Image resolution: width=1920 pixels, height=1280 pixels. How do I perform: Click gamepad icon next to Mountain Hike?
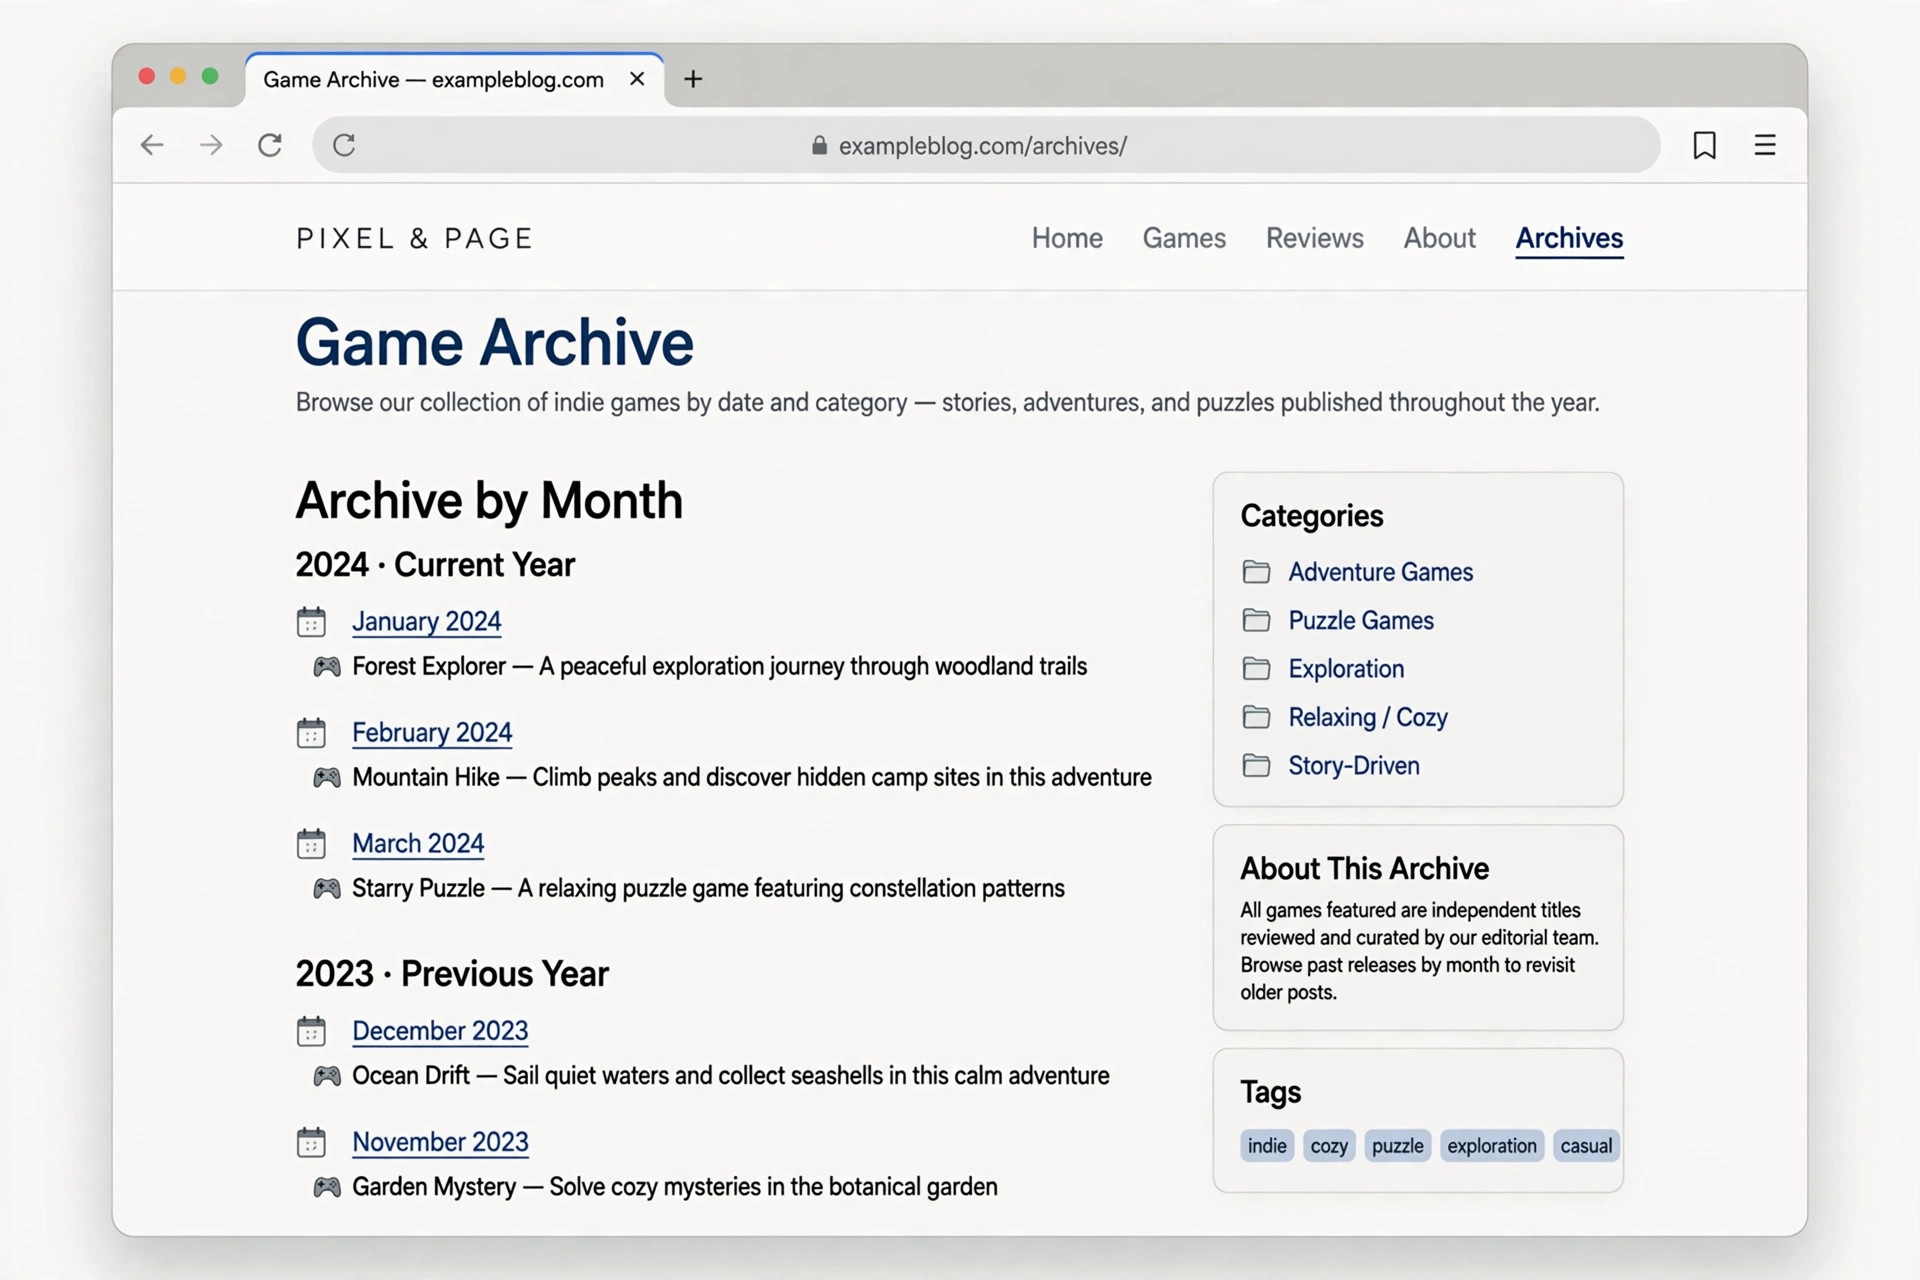coord(327,778)
